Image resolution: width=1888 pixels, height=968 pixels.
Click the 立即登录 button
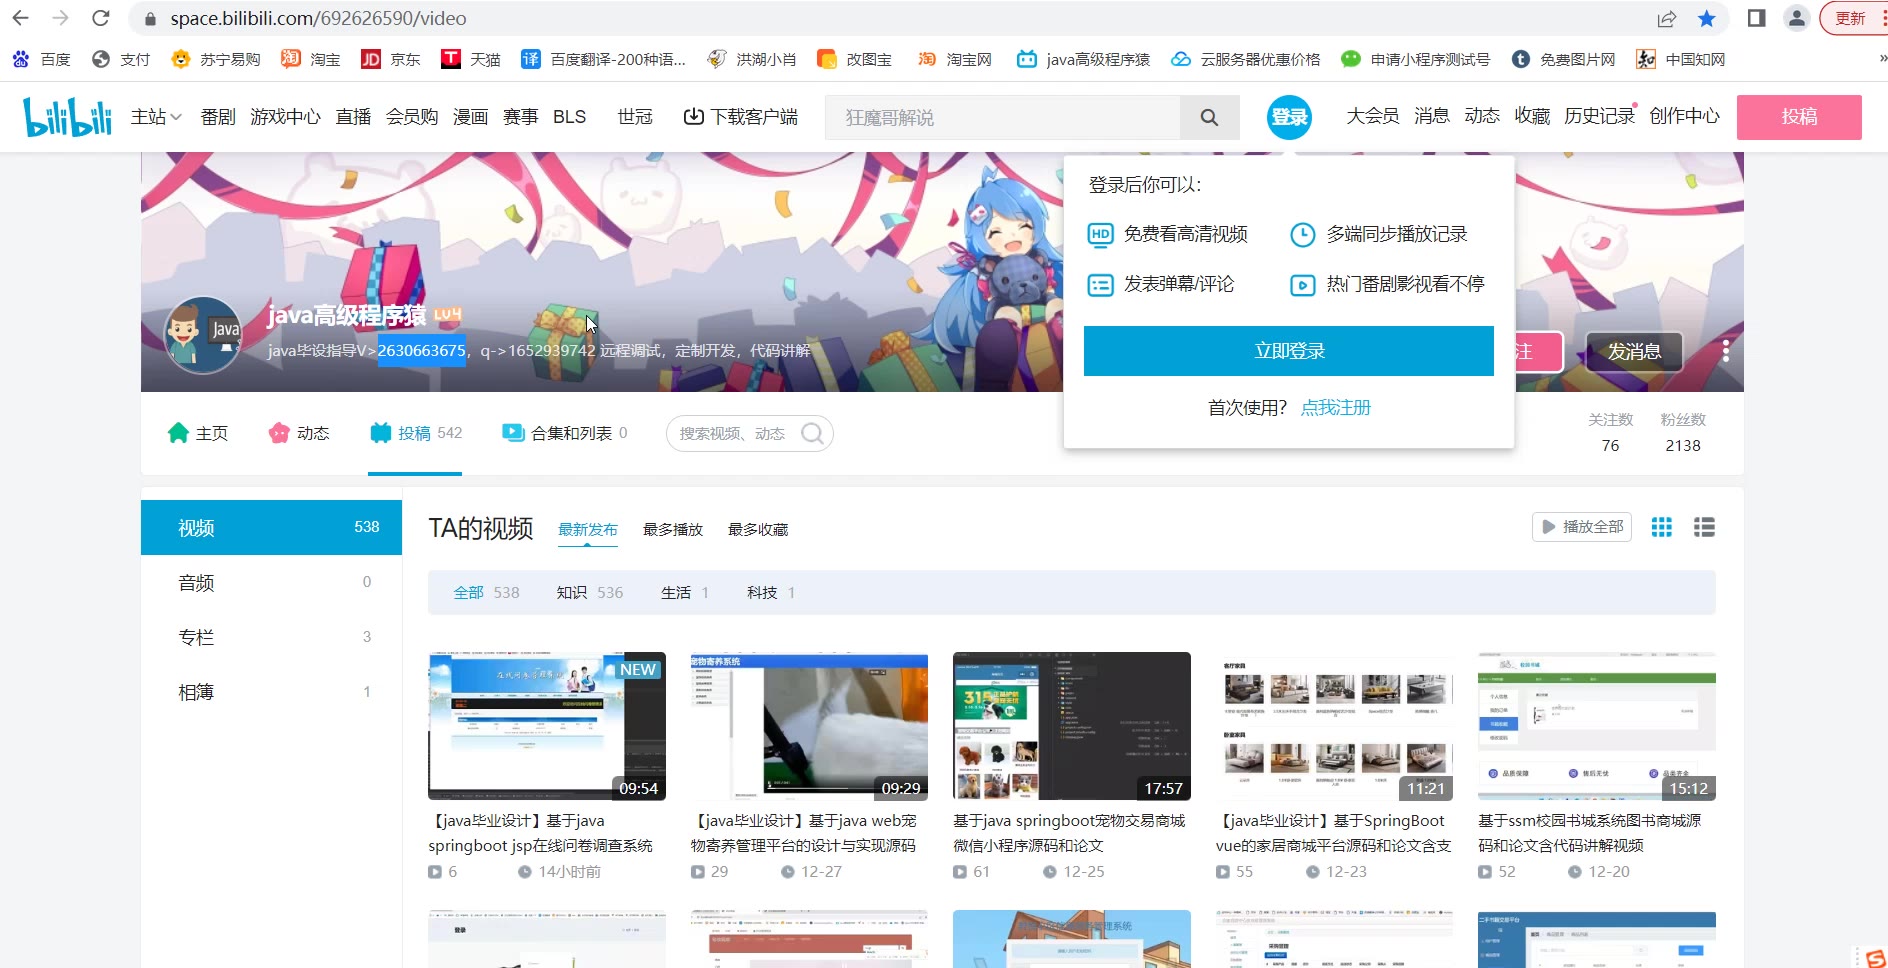pyautogui.click(x=1289, y=351)
